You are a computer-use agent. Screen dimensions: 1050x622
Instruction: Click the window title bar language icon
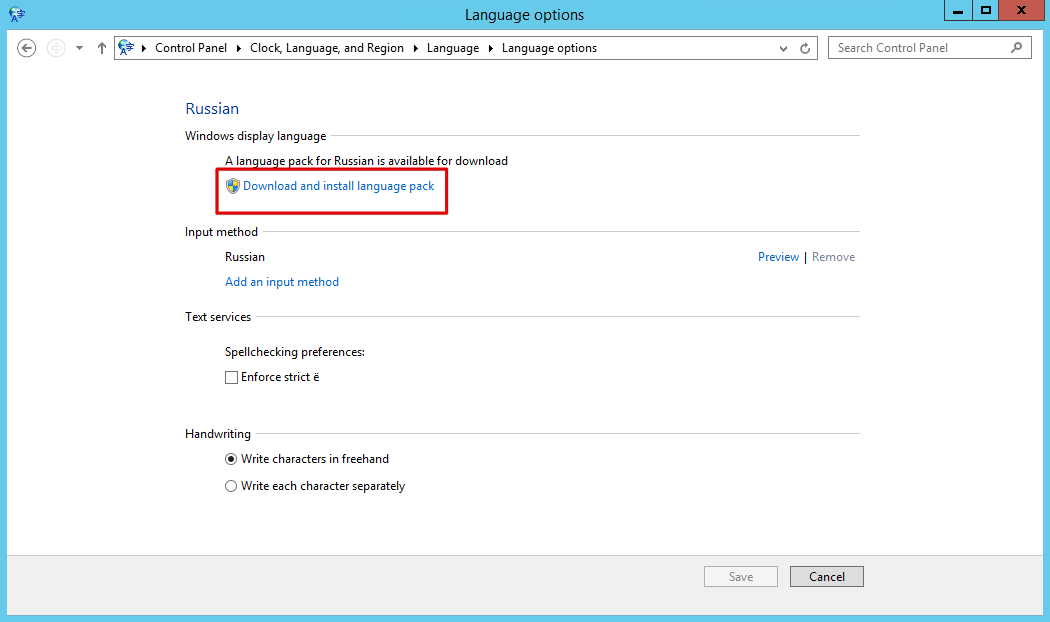tap(17, 14)
